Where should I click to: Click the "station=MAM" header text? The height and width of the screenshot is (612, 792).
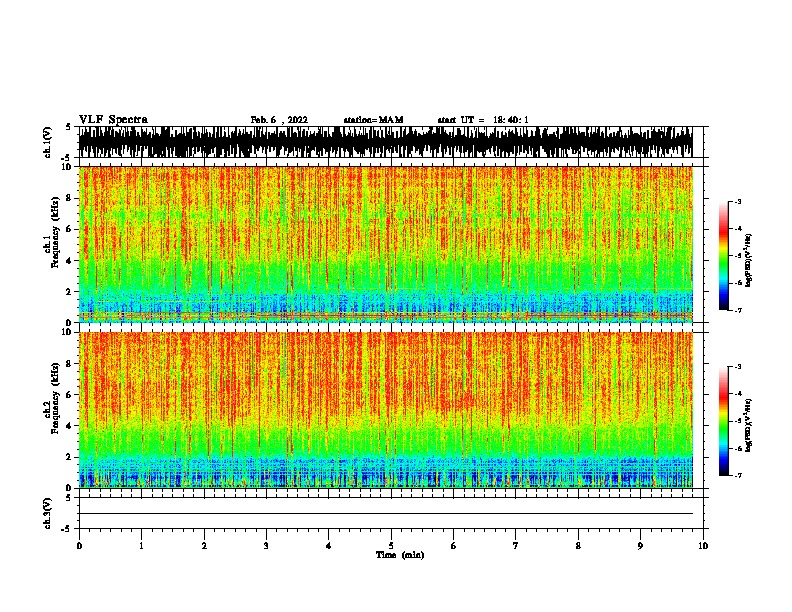373,120
